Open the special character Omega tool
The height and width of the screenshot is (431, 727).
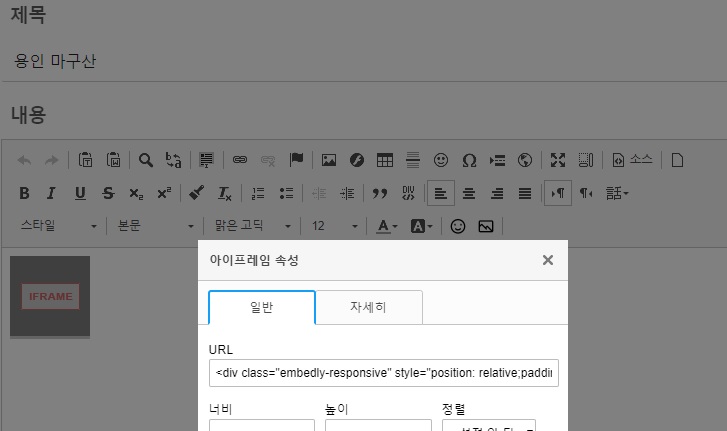pyautogui.click(x=469, y=160)
